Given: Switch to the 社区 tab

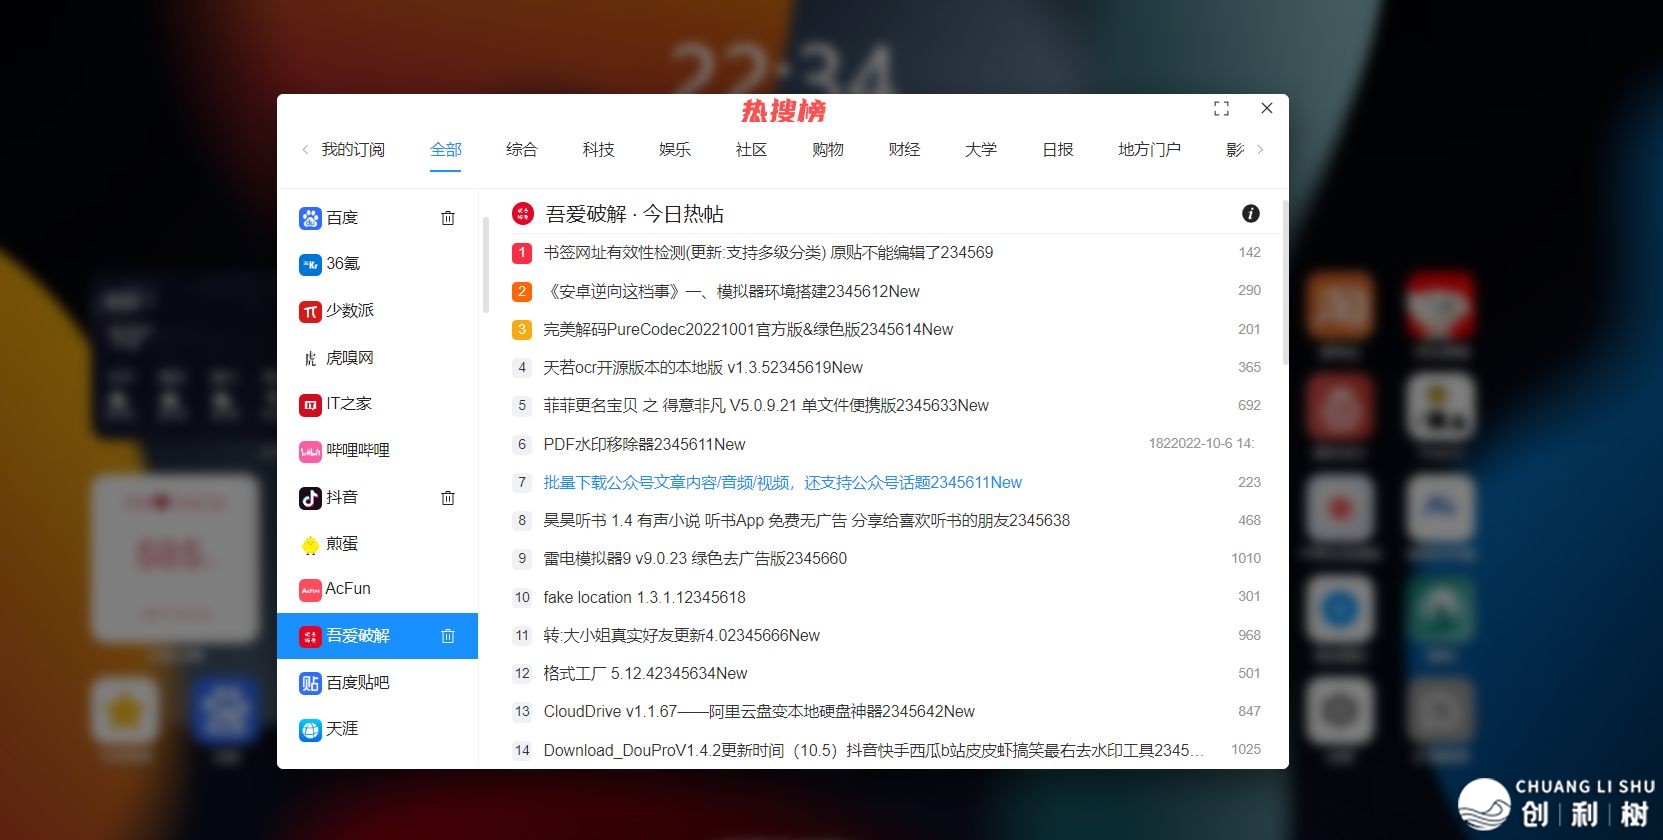Looking at the screenshot, I should pyautogui.click(x=751, y=150).
